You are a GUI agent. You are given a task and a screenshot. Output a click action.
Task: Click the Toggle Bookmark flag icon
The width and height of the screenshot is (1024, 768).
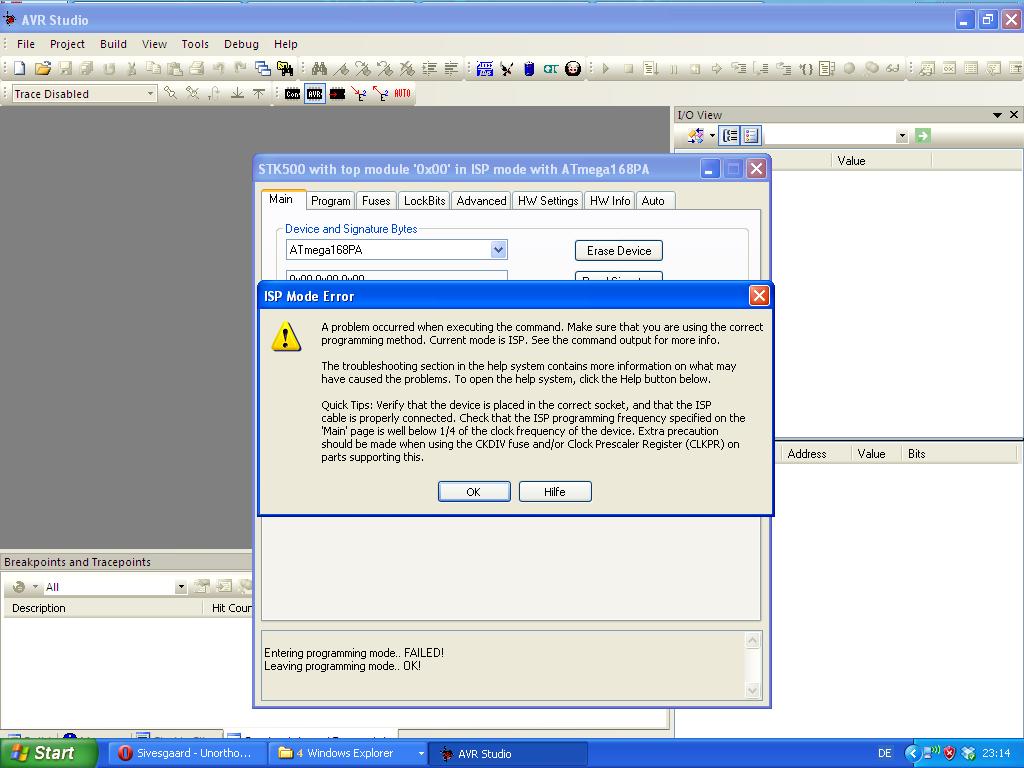tap(341, 68)
